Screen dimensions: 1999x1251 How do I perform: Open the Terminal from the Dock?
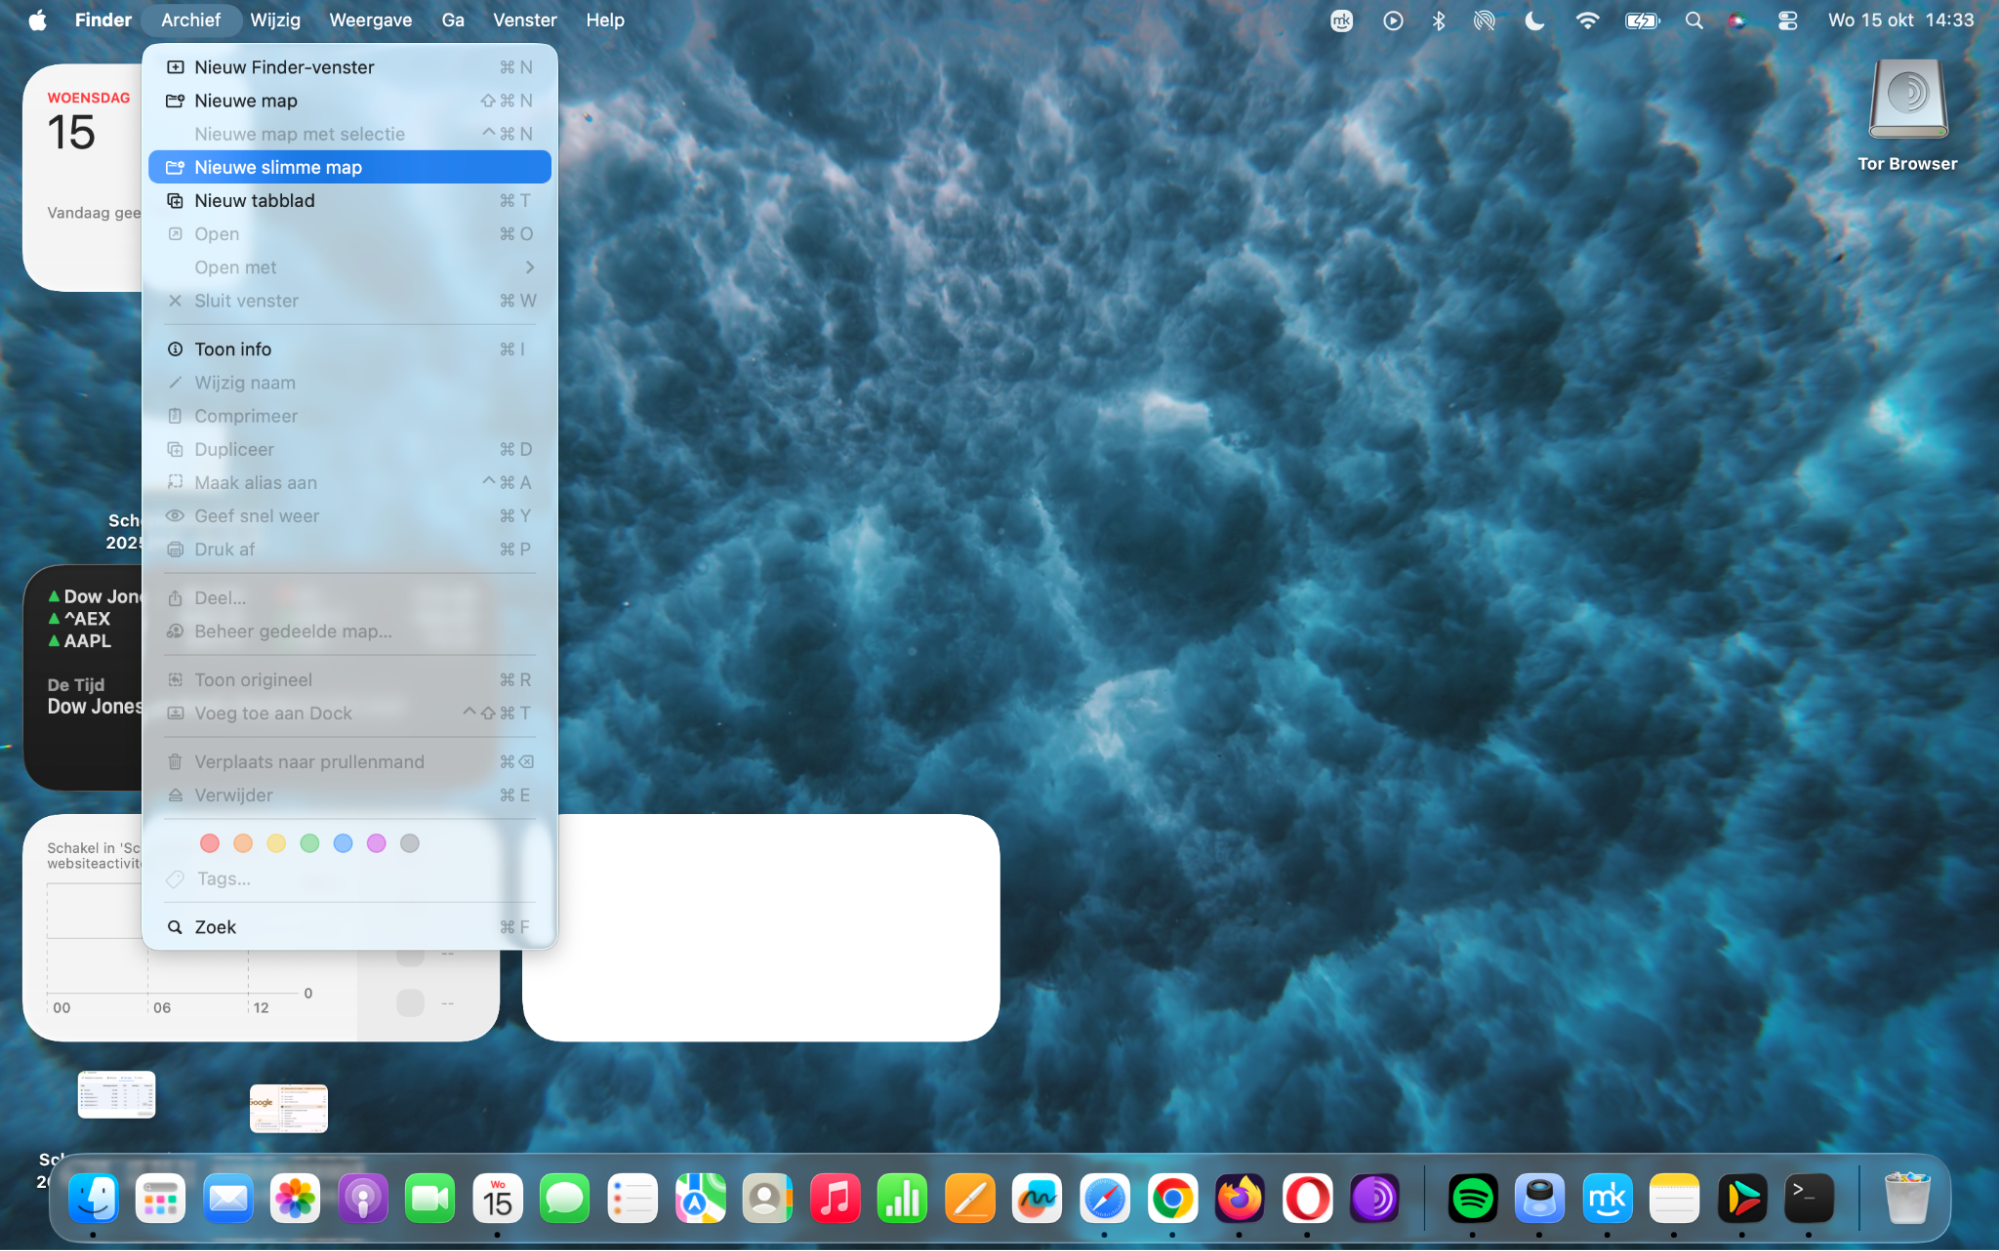coord(1809,1197)
